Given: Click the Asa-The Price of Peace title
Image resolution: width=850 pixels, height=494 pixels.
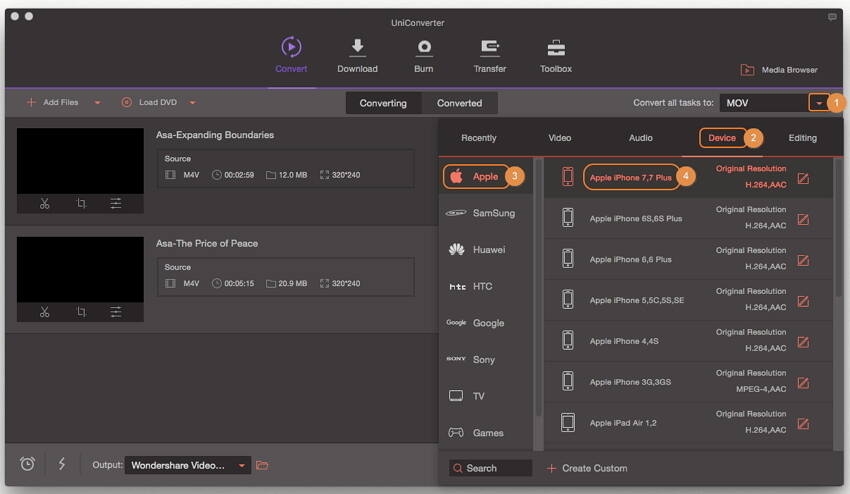Looking at the screenshot, I should (207, 243).
